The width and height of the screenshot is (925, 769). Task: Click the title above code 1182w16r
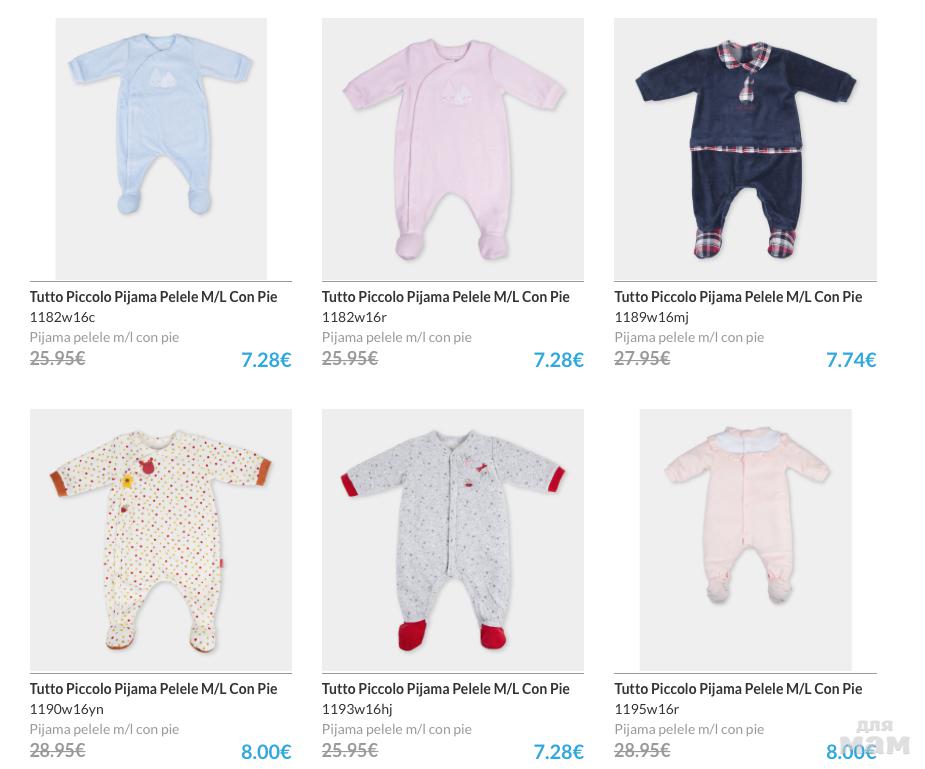[x=445, y=297]
